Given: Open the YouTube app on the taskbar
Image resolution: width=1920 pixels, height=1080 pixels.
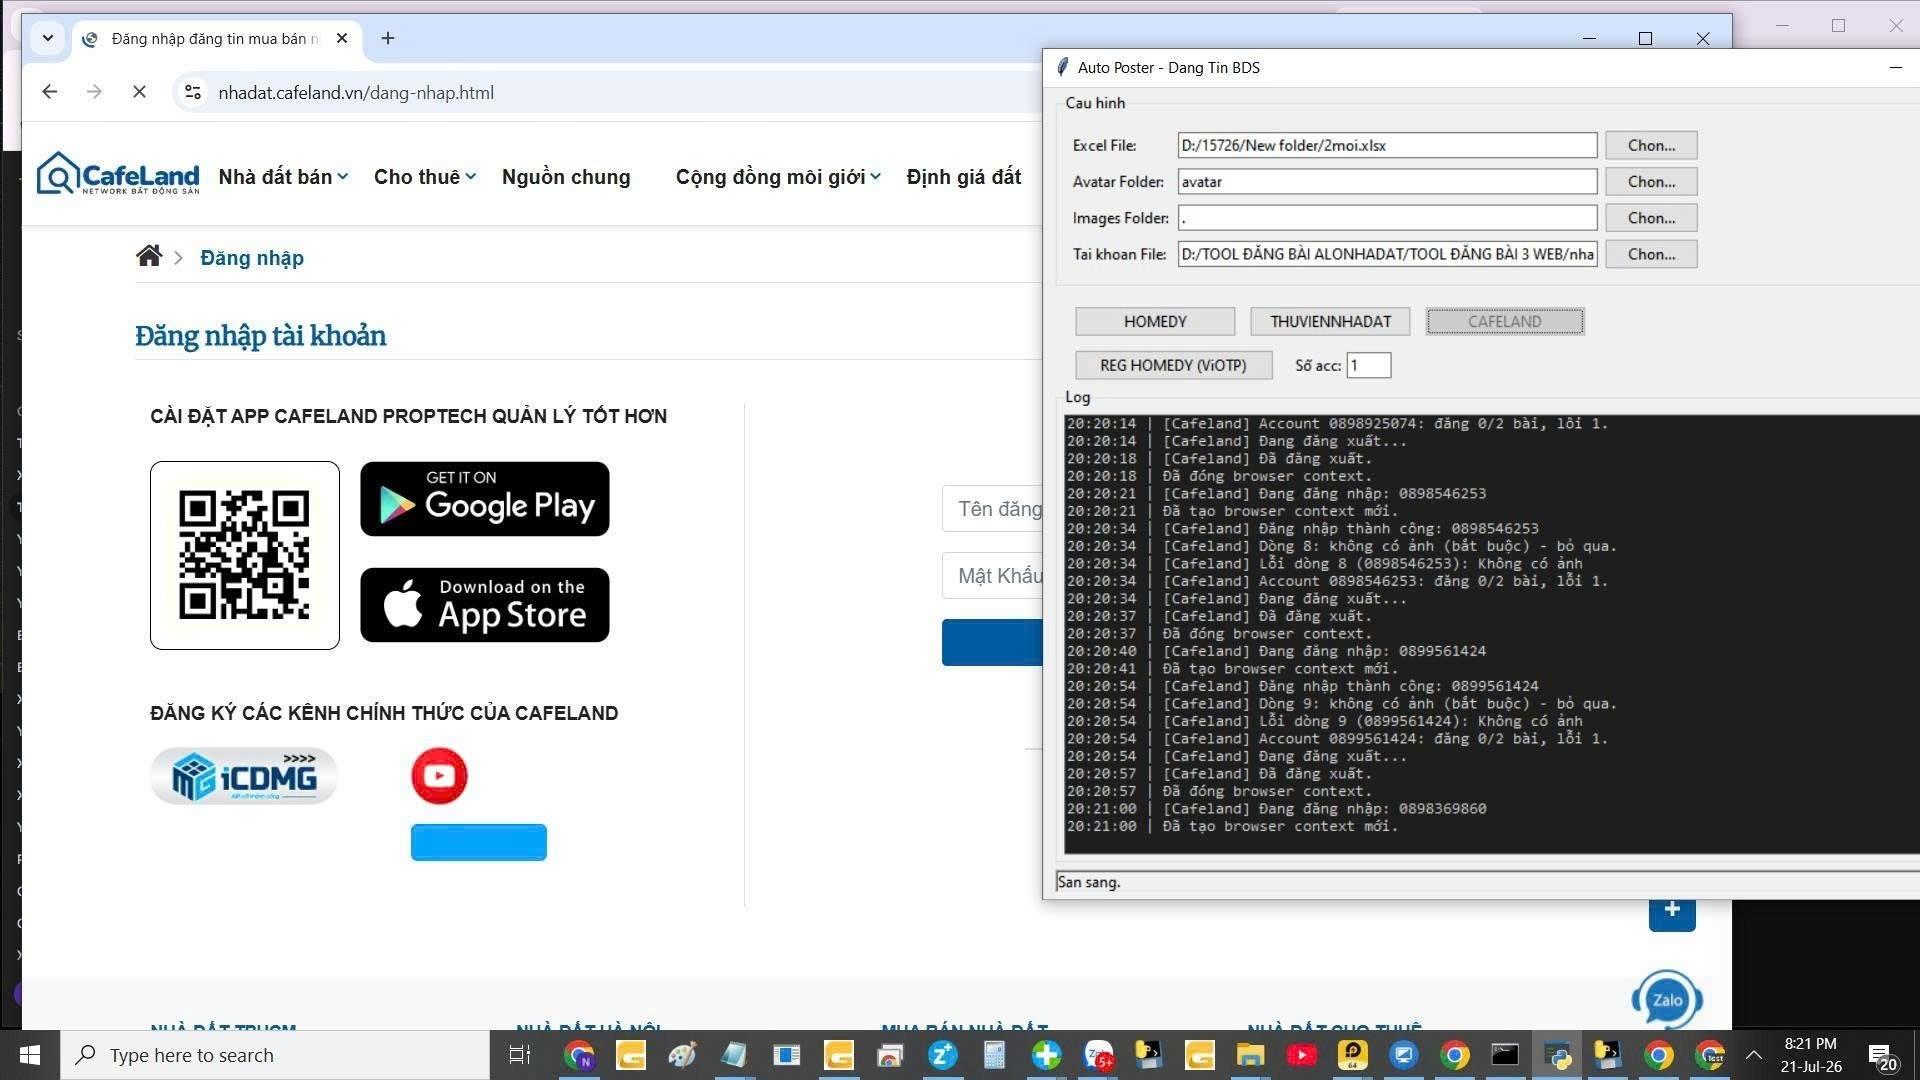Looking at the screenshot, I should (1301, 1055).
